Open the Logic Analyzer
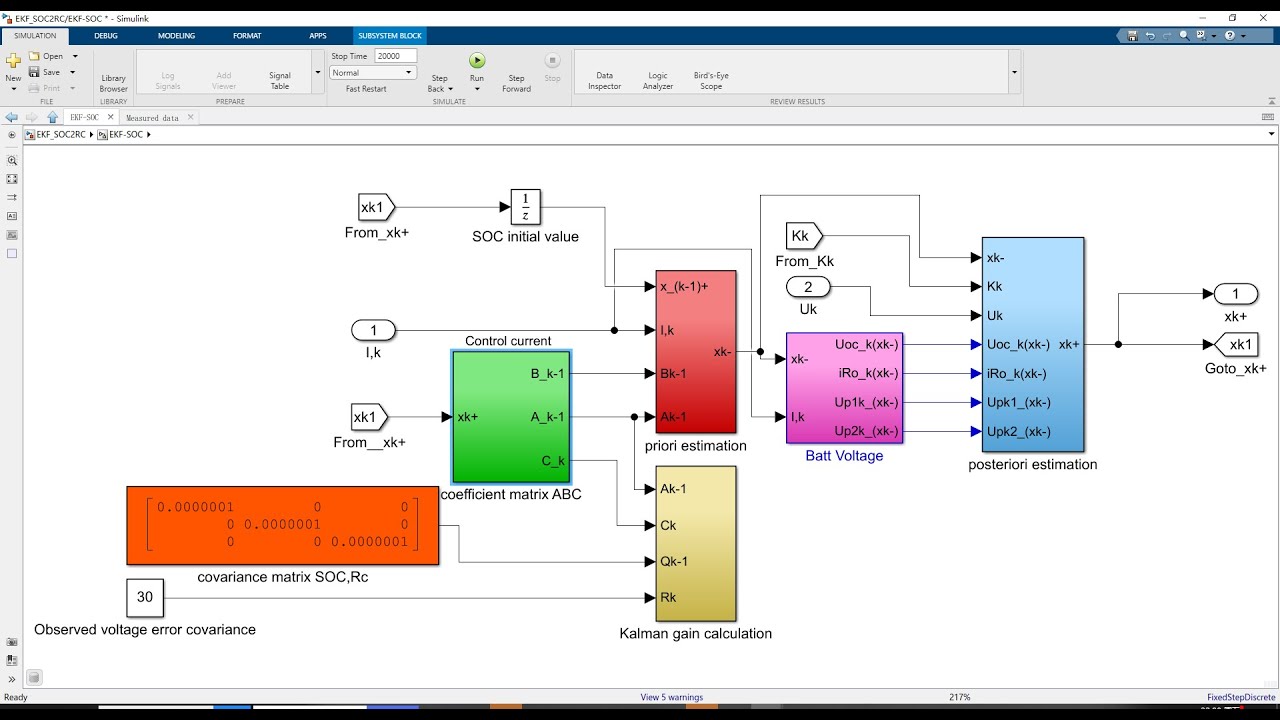 pyautogui.click(x=658, y=80)
